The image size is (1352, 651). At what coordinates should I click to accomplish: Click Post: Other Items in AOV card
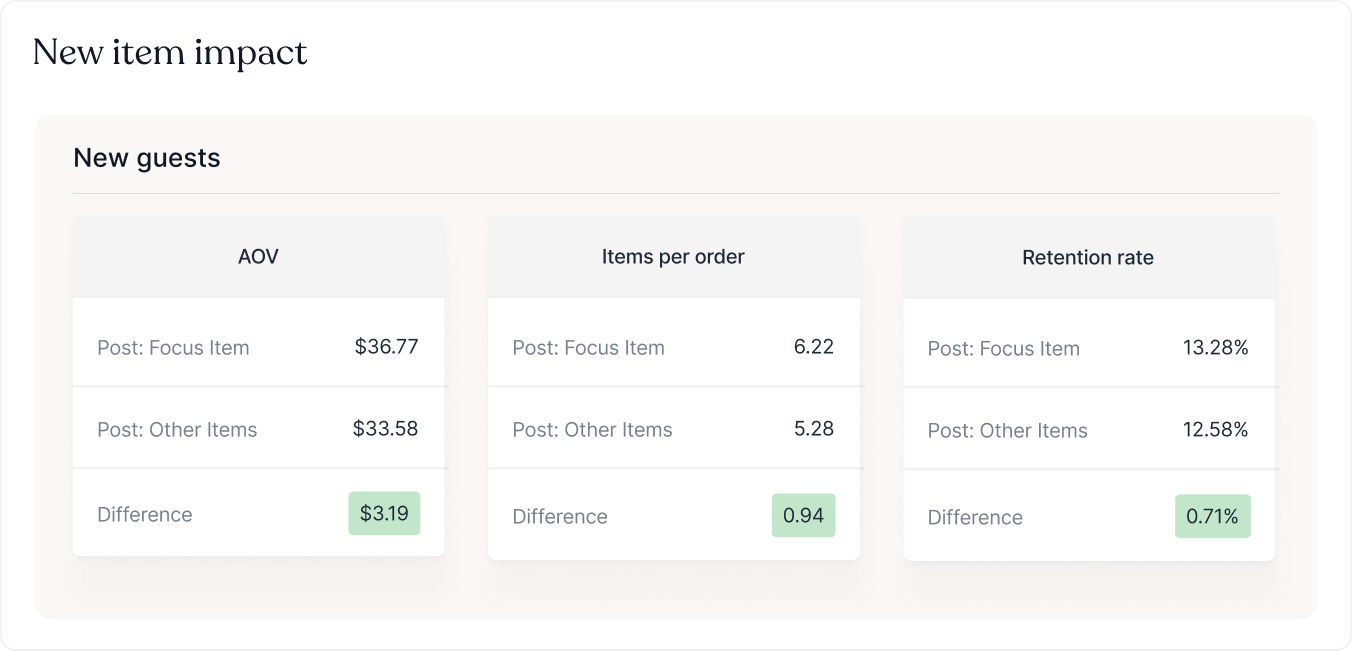177,430
